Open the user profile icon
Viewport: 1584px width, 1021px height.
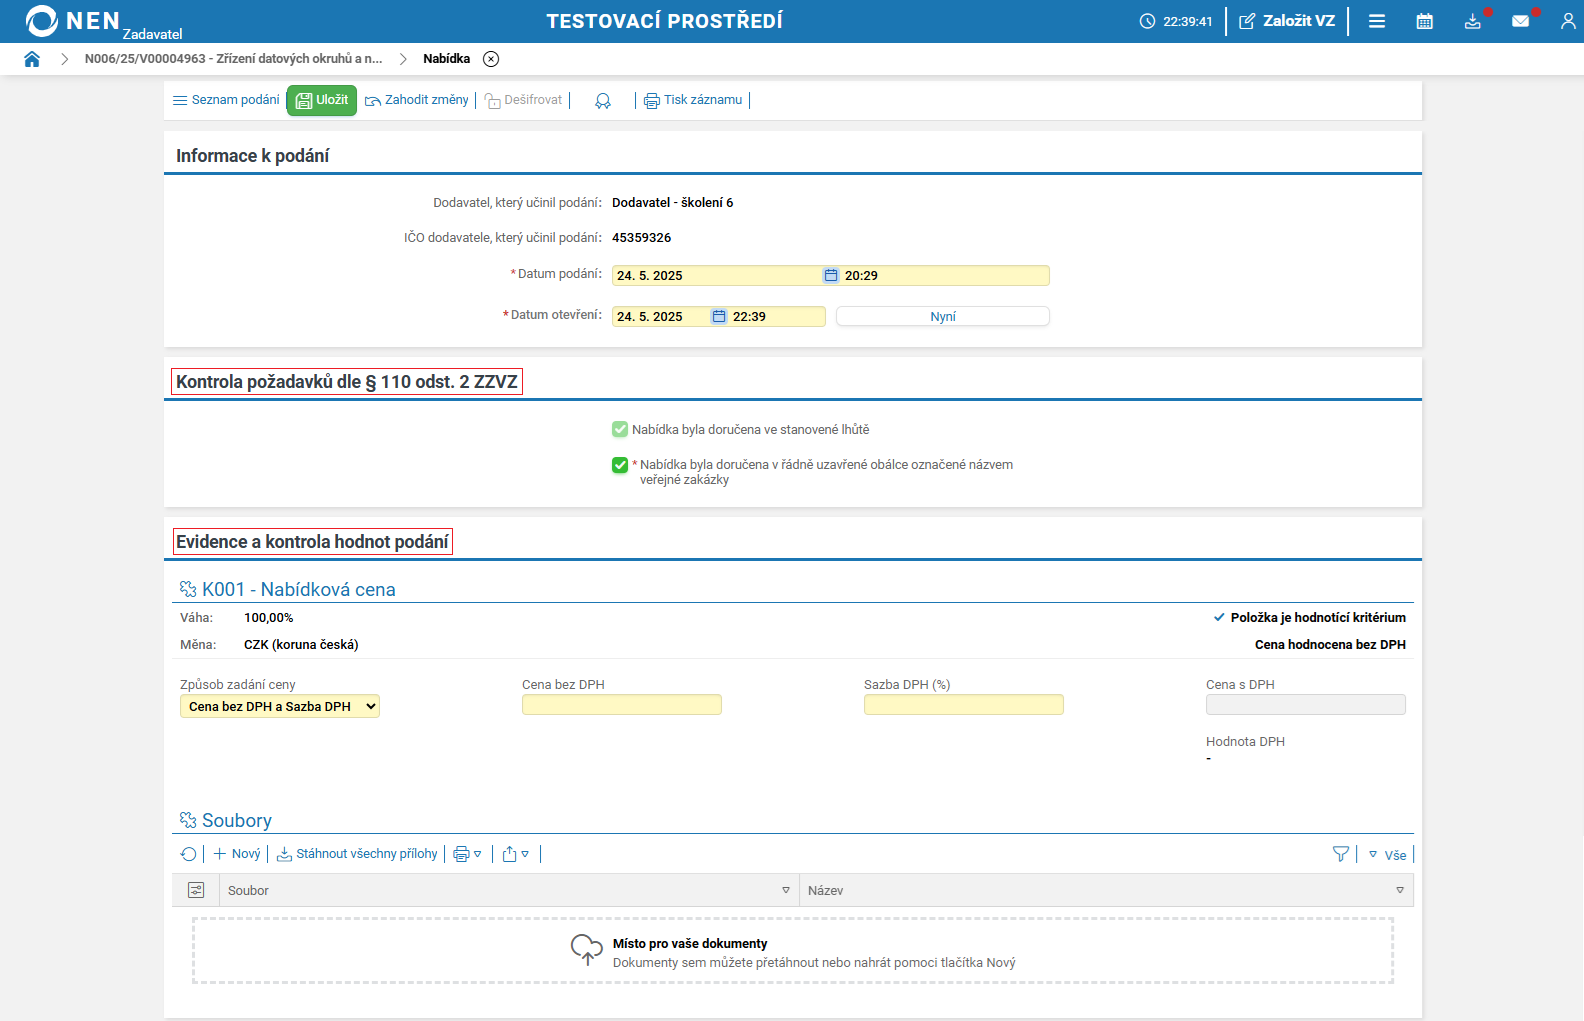(x=1567, y=21)
